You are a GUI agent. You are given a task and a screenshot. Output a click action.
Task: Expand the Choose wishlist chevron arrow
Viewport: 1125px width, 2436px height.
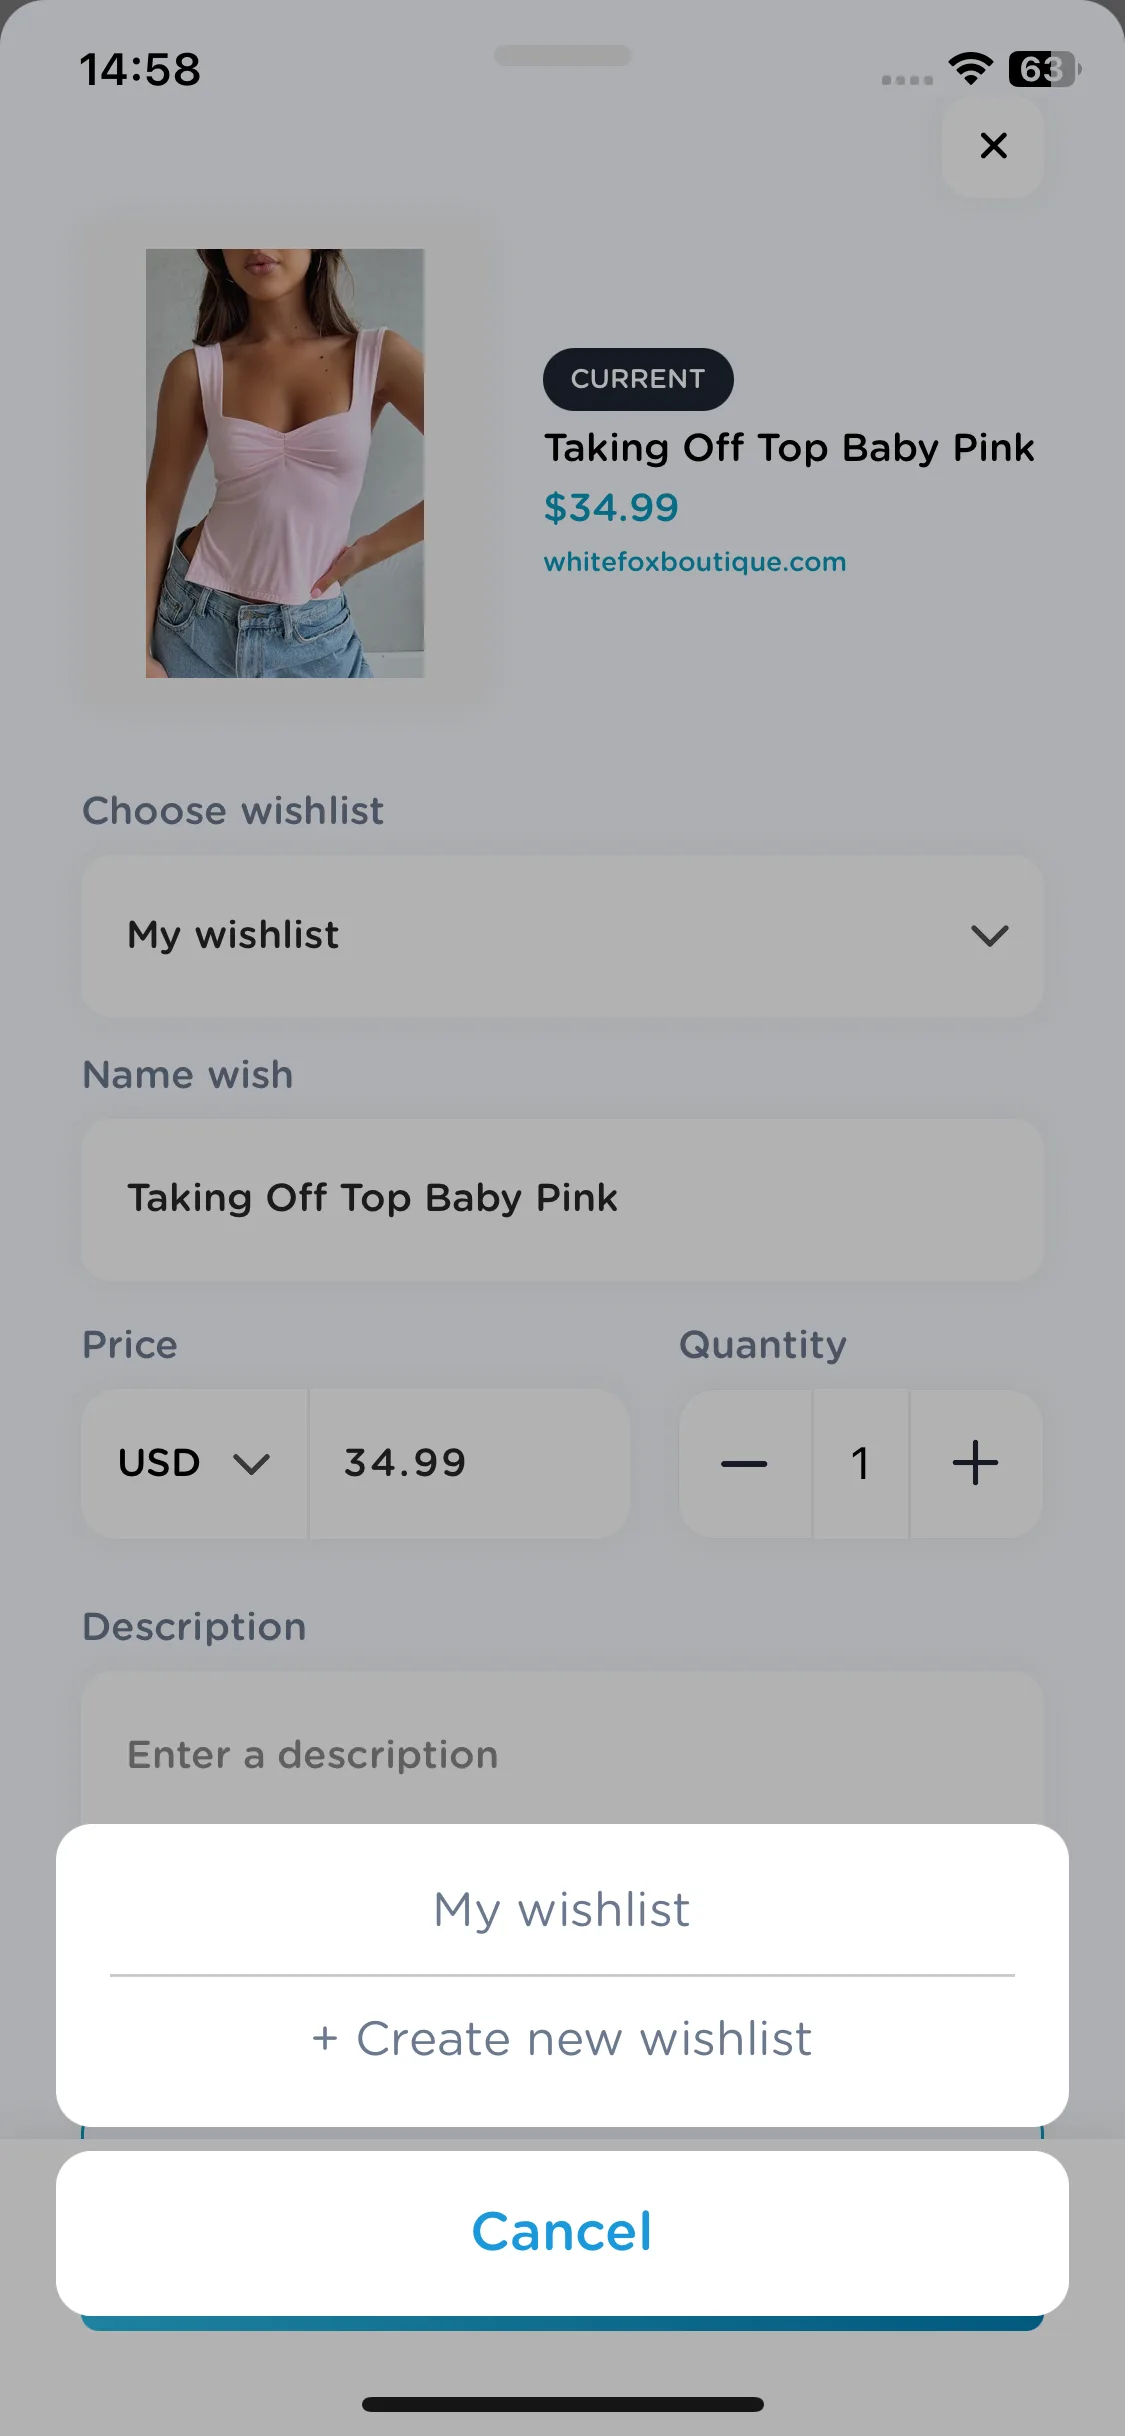(989, 936)
